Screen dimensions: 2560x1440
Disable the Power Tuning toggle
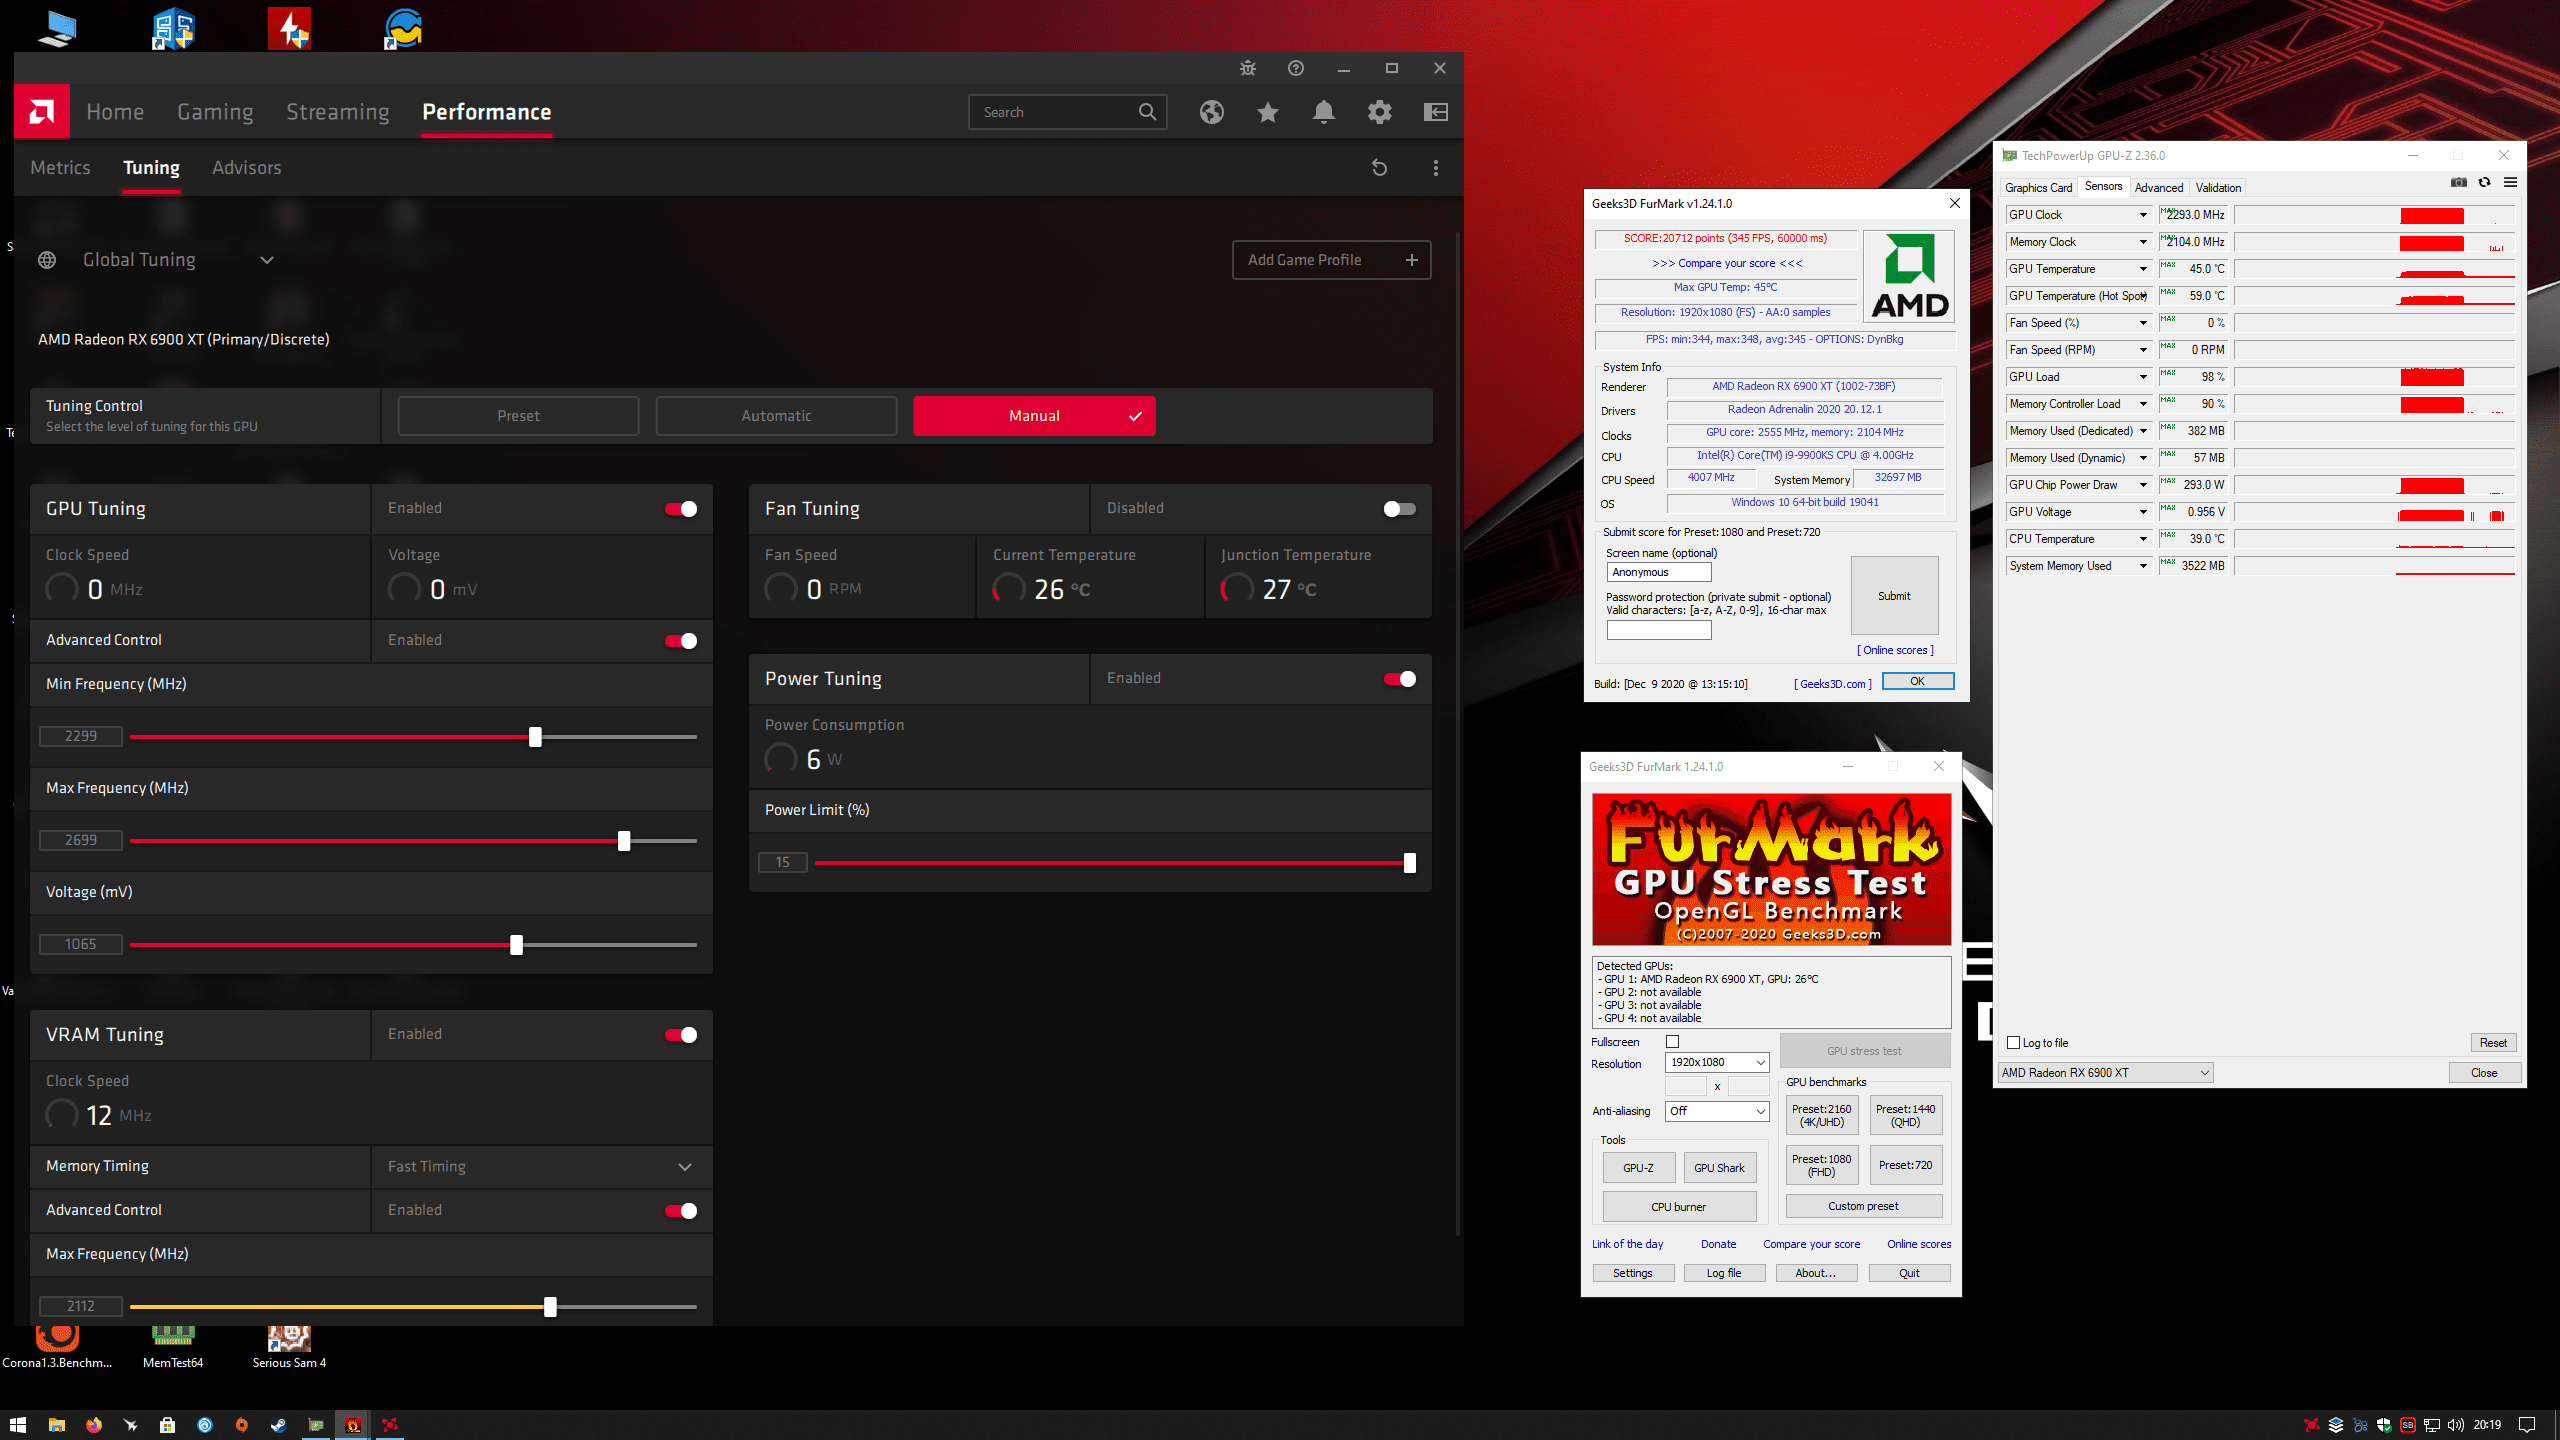[1399, 679]
